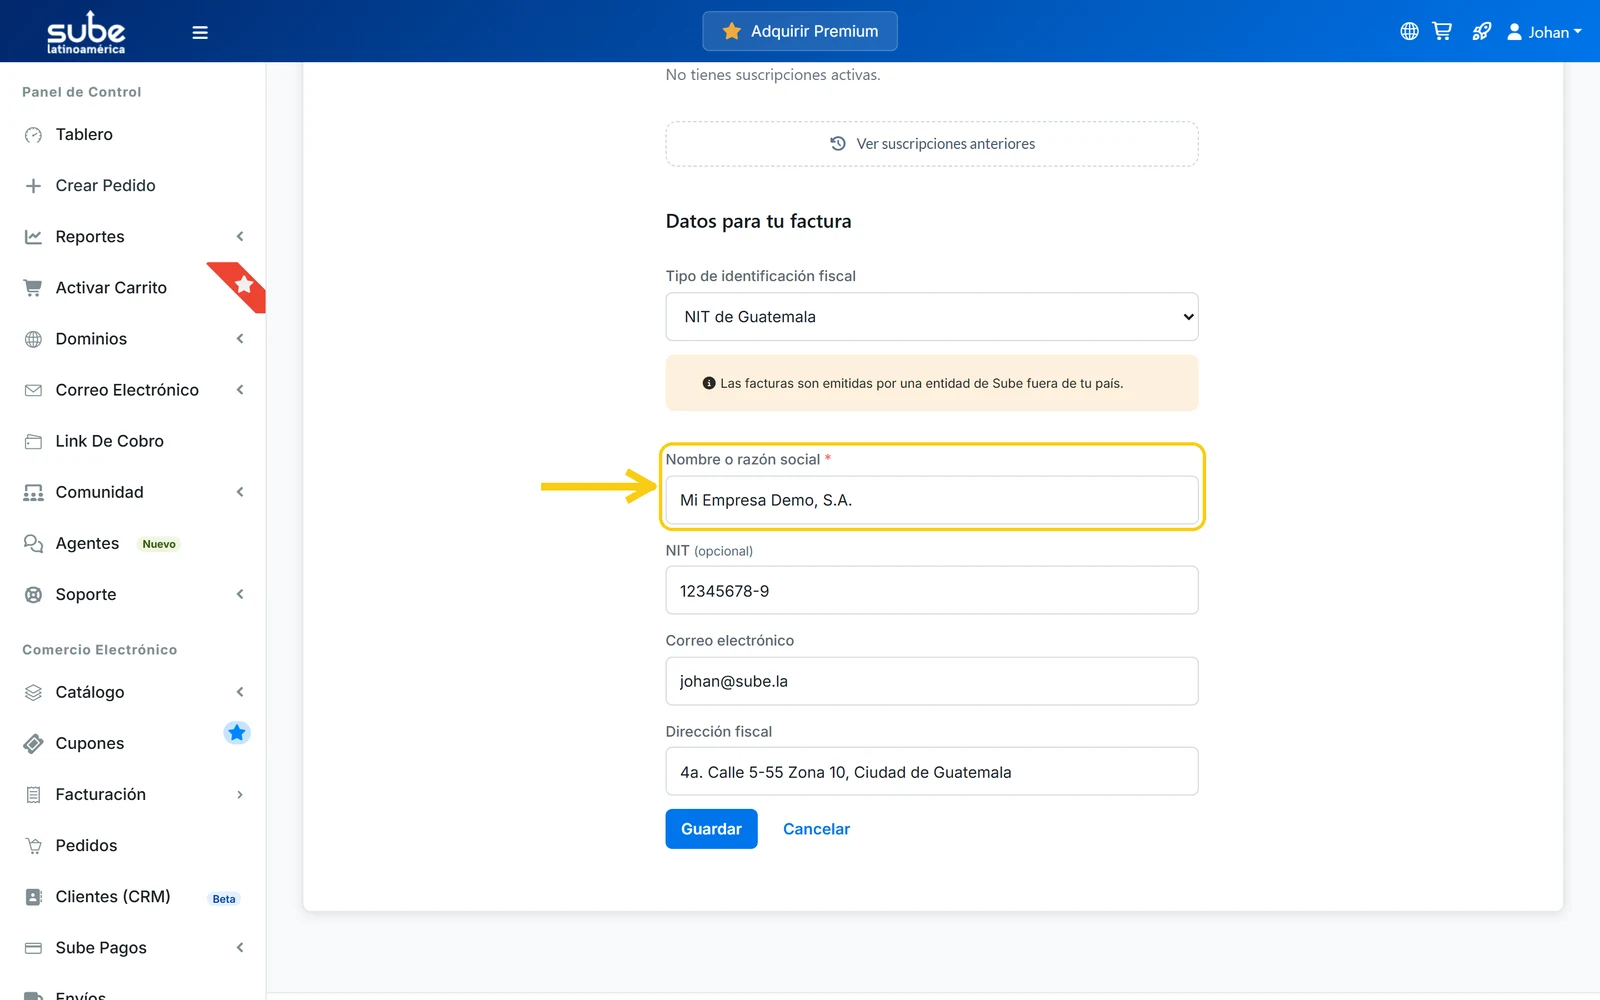Click the Nombre o razón social field
The image size is (1600, 1000).
(x=932, y=500)
